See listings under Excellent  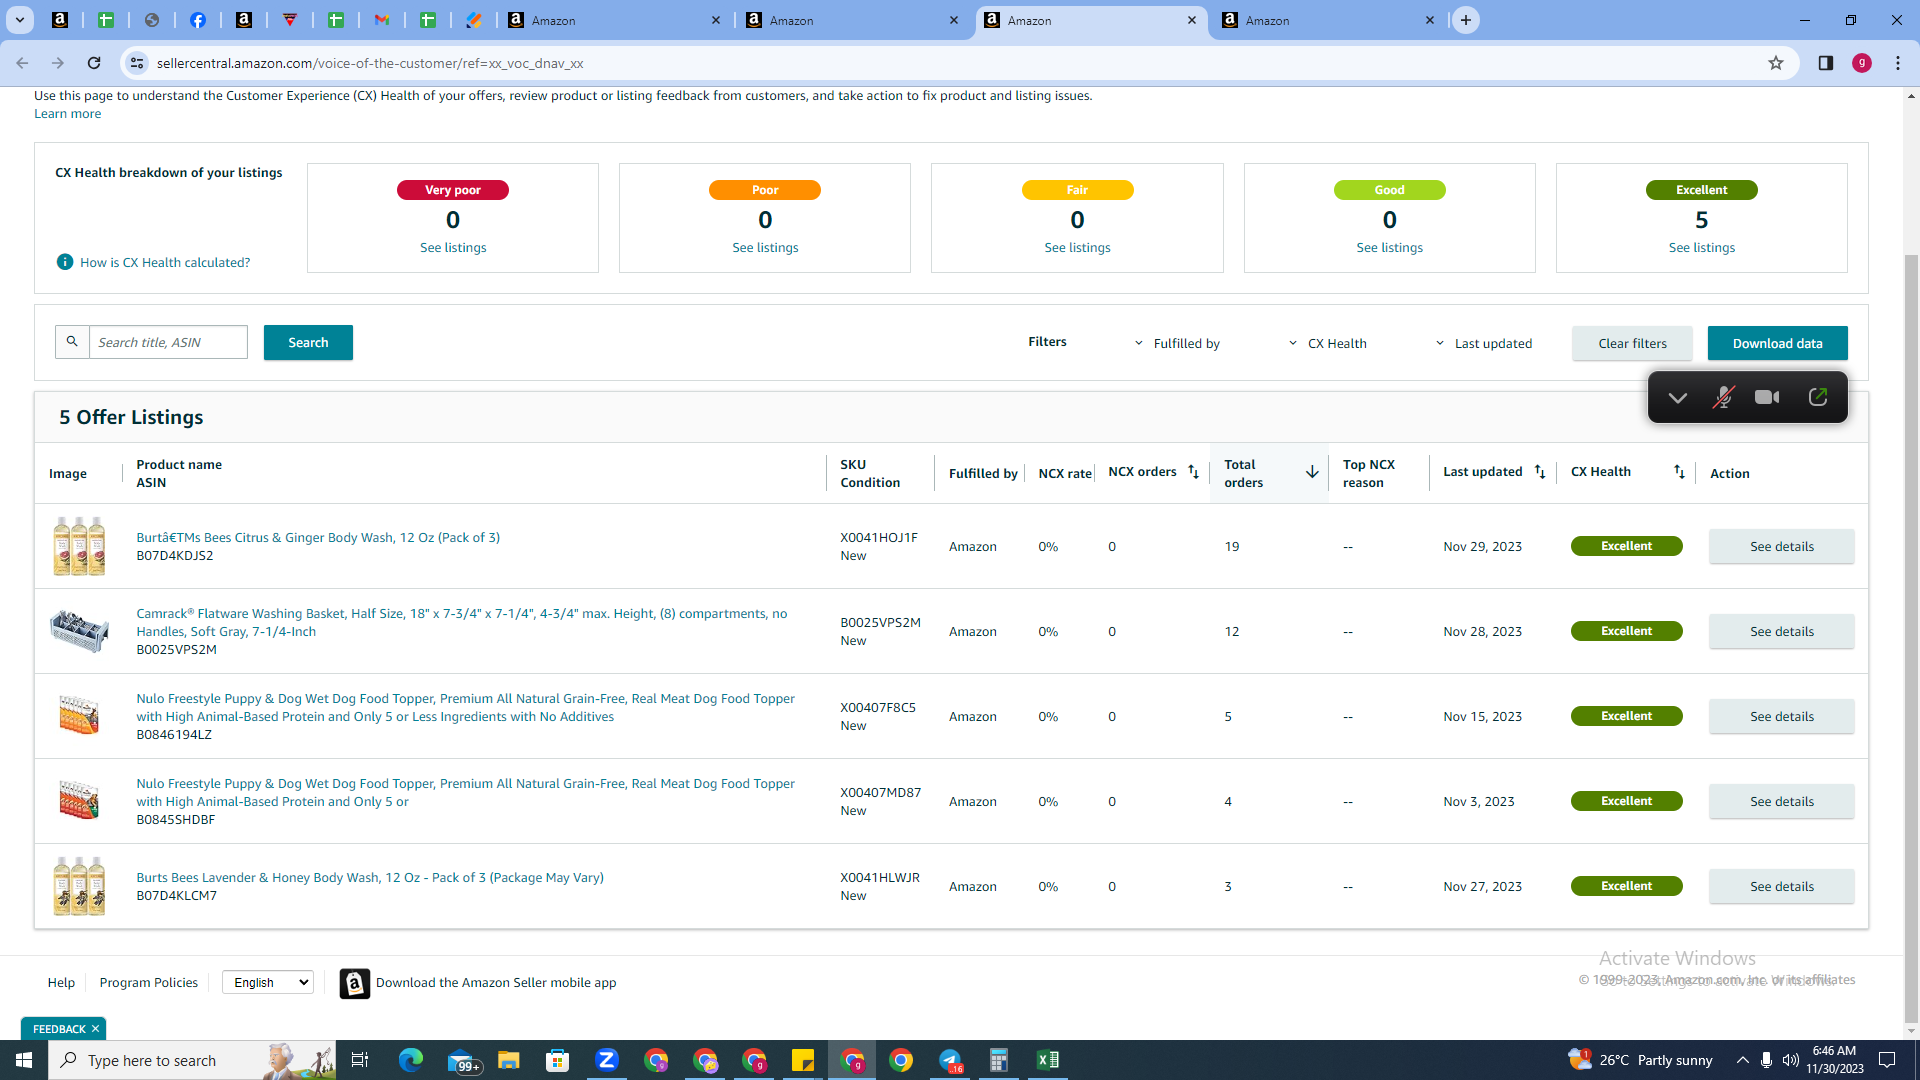tap(1702, 247)
